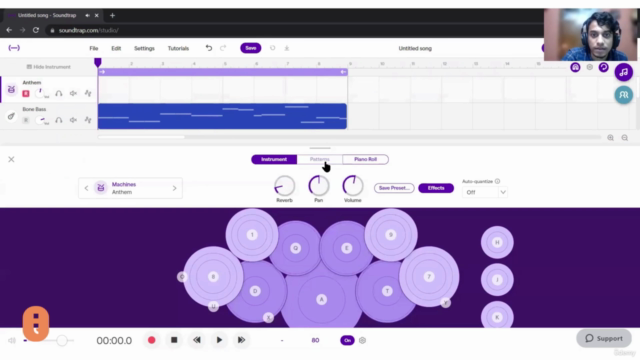This screenshot has height=360, width=640.
Task: Hit the kick drum pad A
Action: tap(321, 299)
